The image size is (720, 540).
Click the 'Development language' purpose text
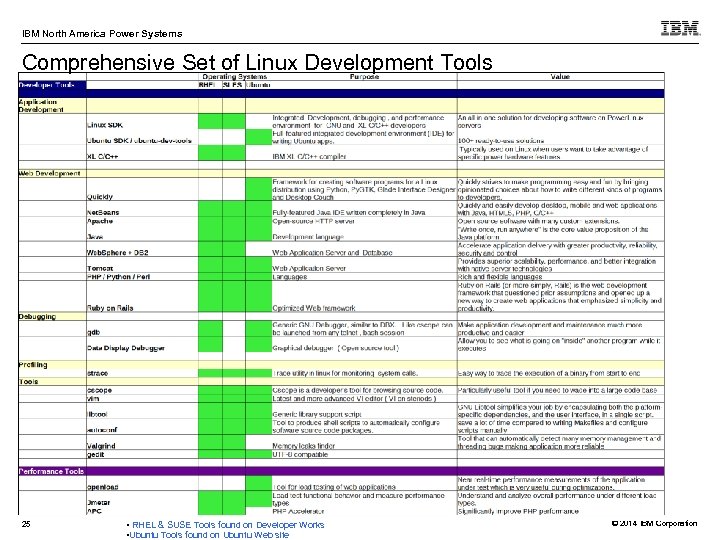(x=308, y=237)
